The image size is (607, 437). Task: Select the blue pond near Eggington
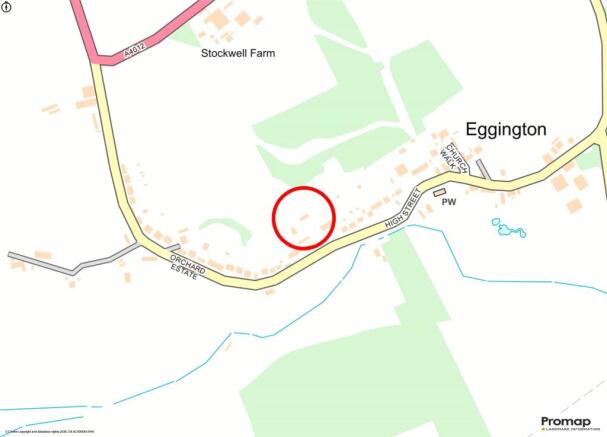[508, 228]
